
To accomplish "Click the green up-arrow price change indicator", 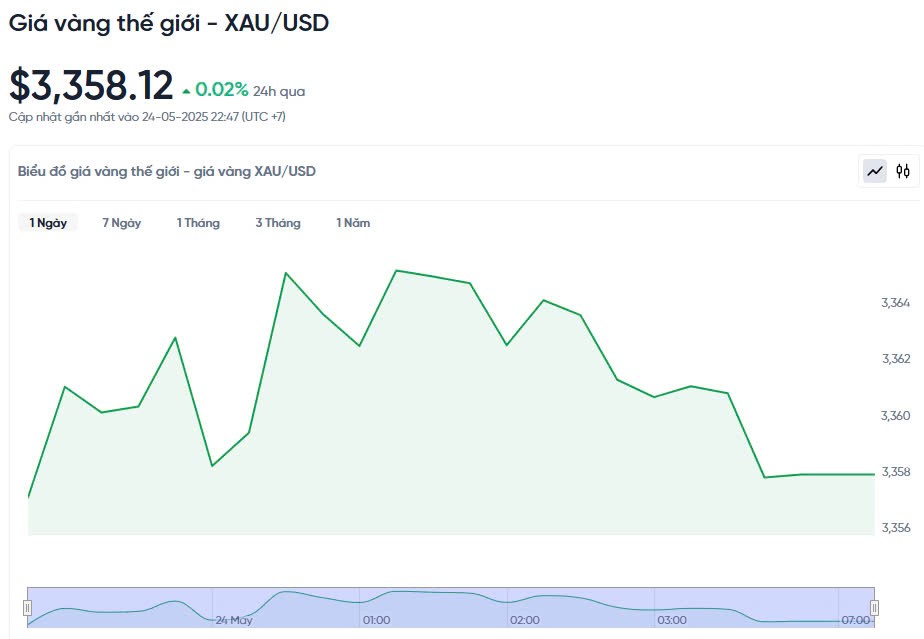I will click(186, 91).
